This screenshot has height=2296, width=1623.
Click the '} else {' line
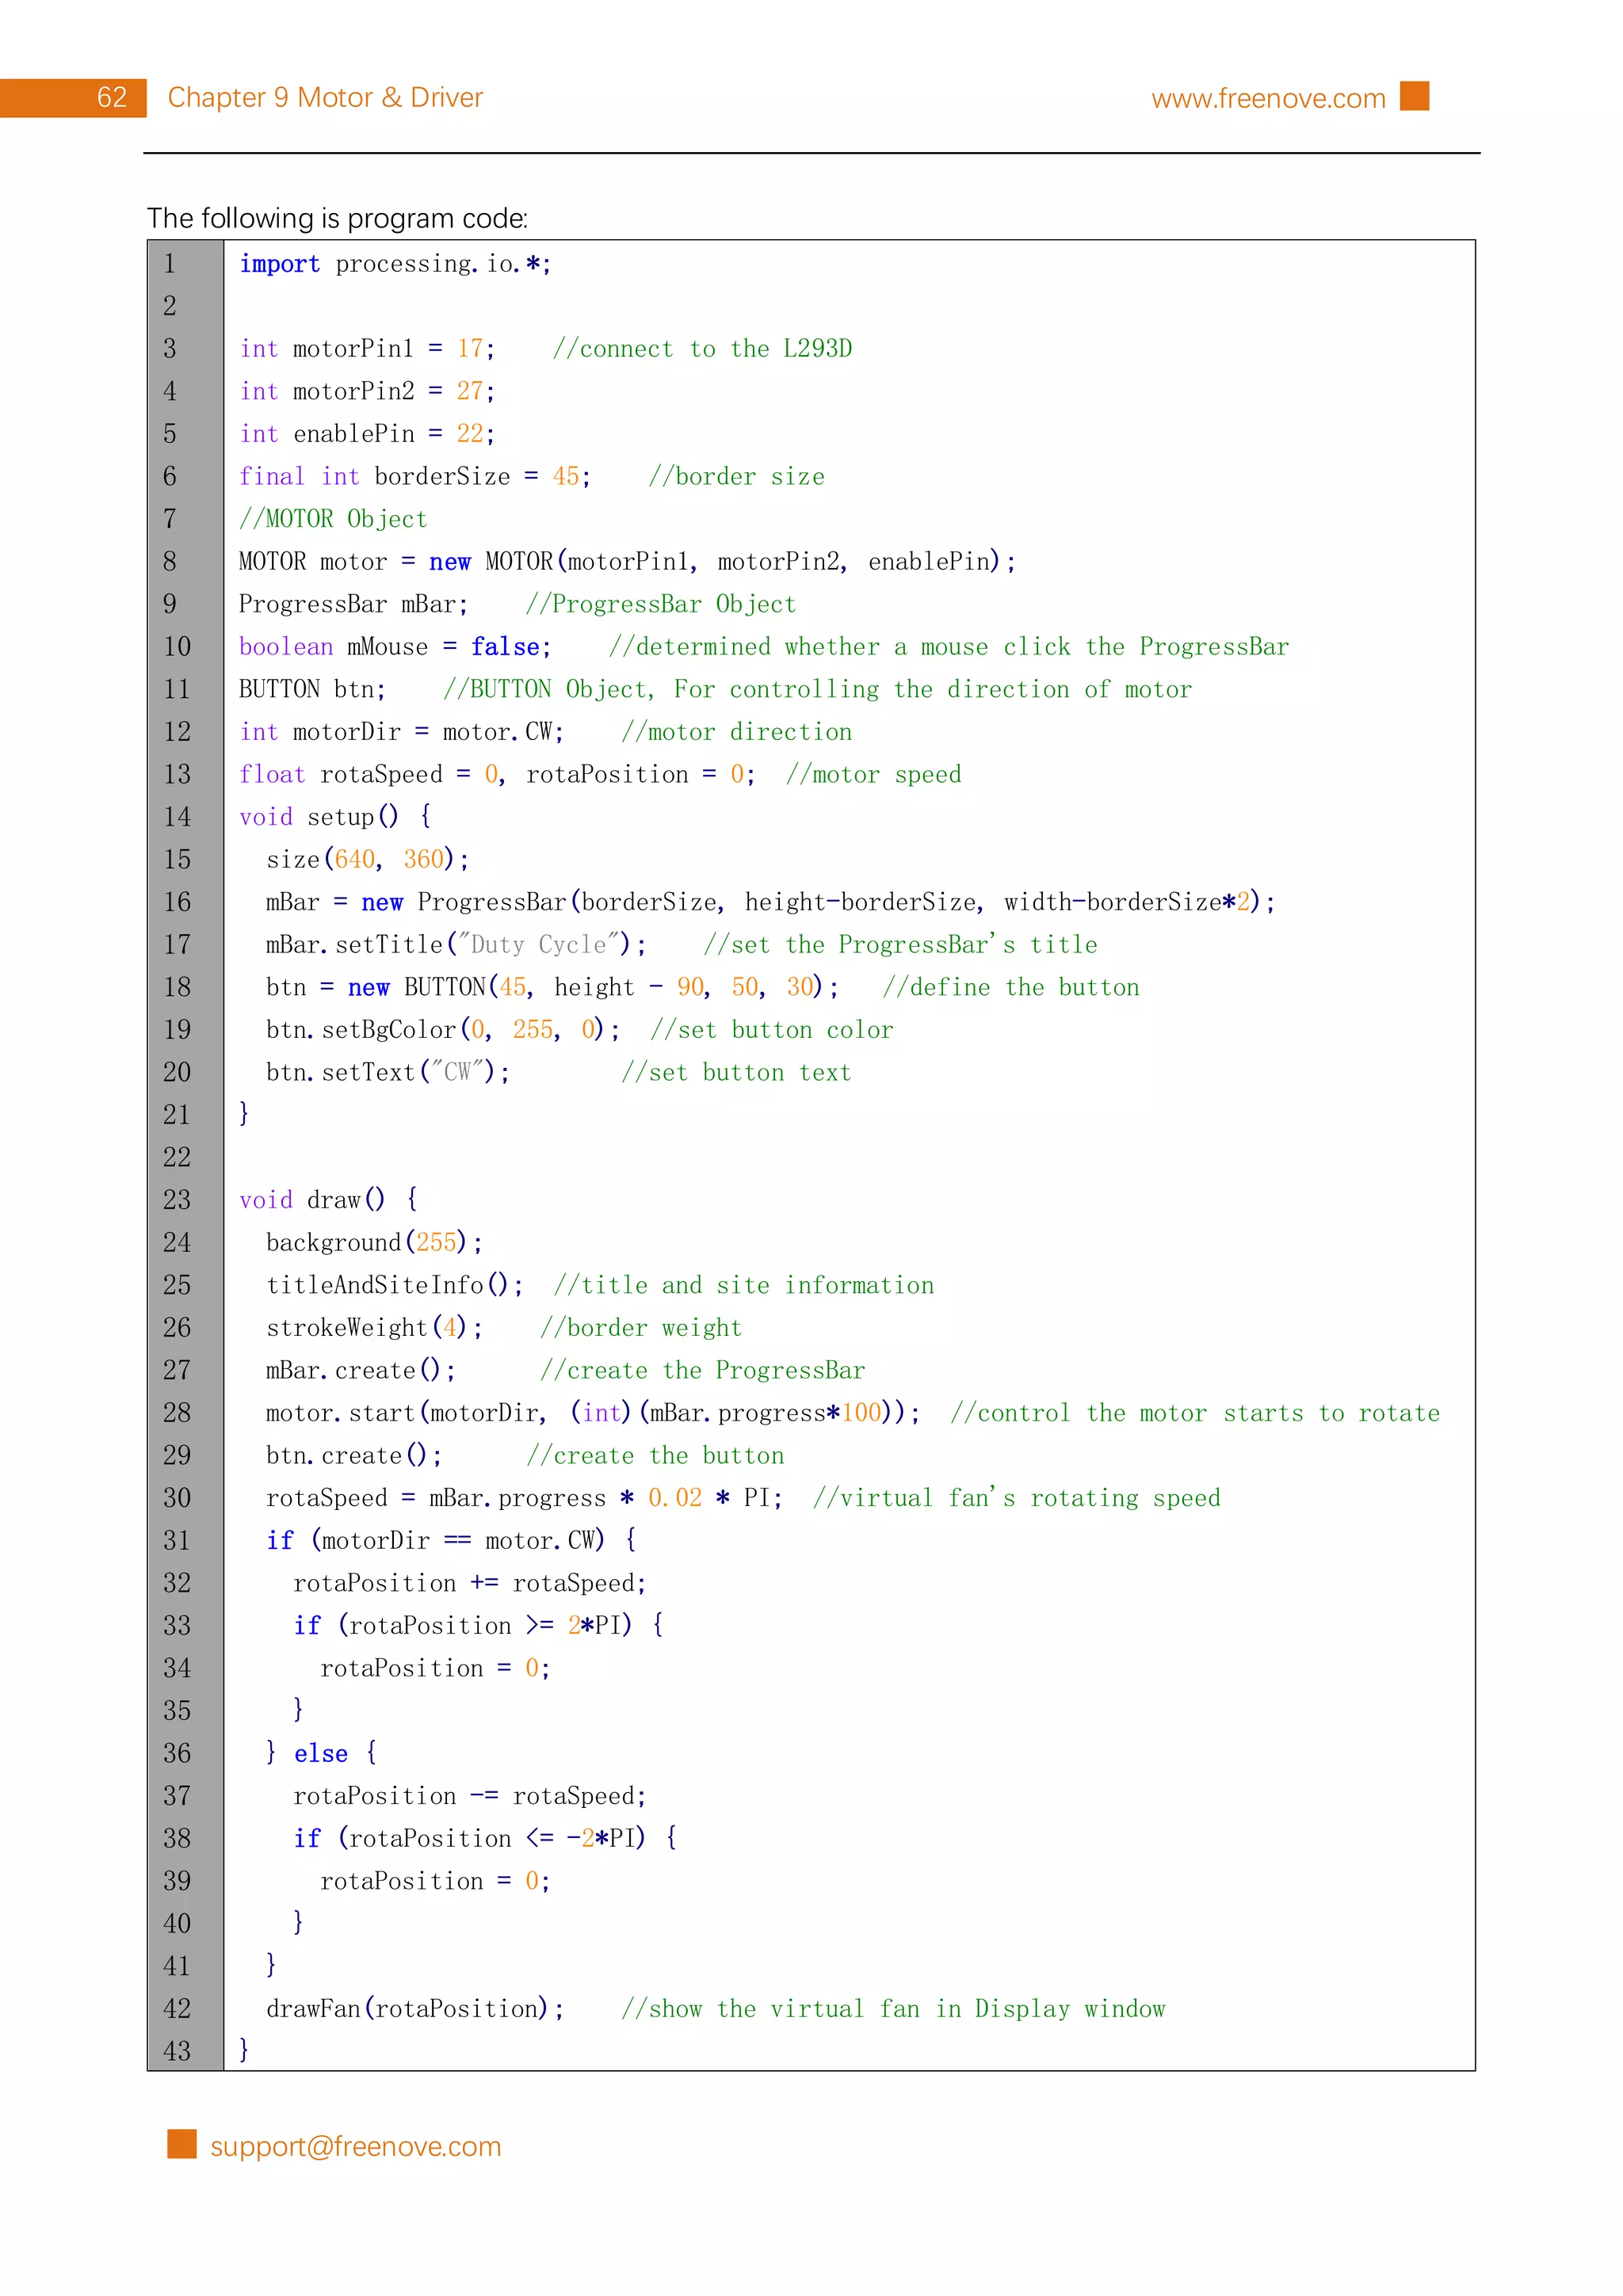tap(321, 1753)
